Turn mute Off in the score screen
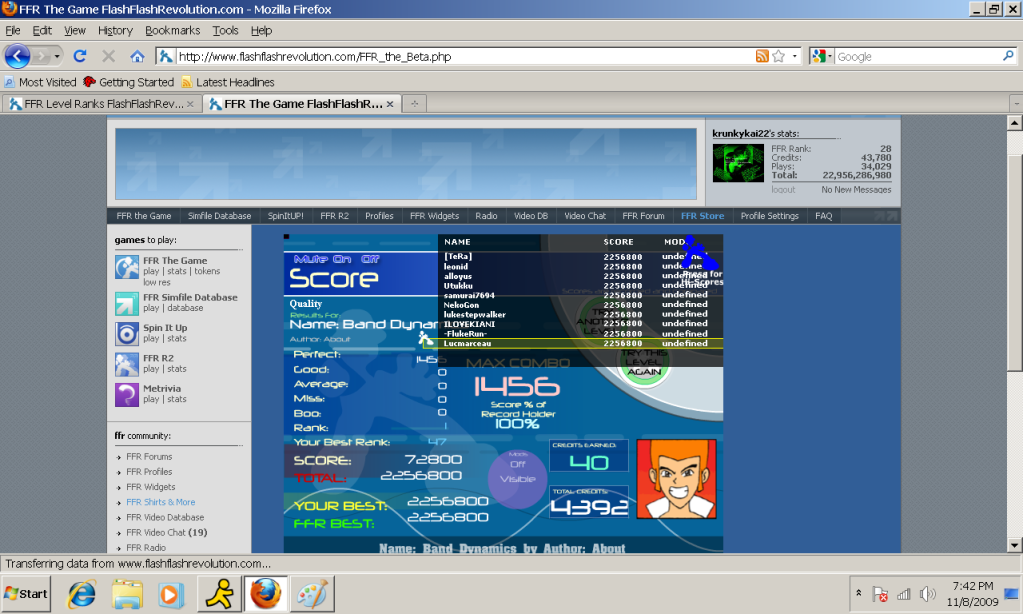The image size is (1023, 614). point(370,258)
